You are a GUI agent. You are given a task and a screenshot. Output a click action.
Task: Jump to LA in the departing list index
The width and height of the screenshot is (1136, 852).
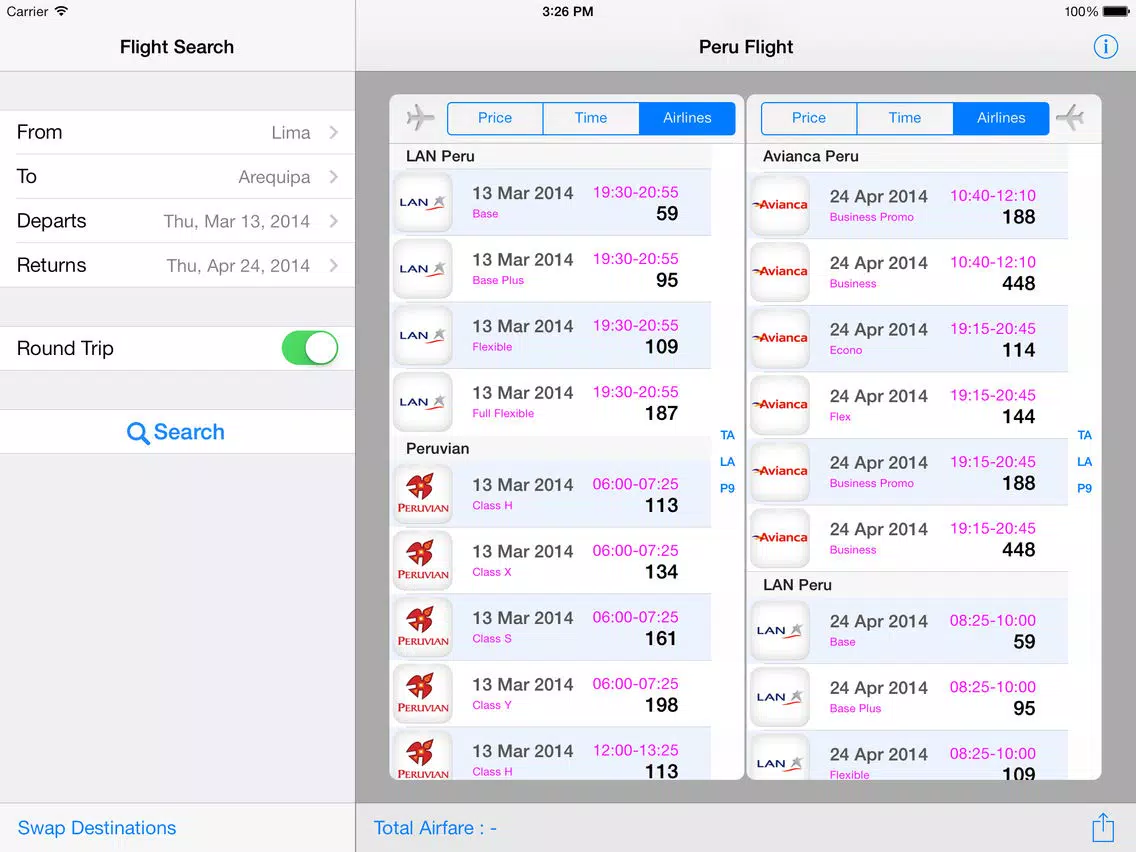point(727,462)
